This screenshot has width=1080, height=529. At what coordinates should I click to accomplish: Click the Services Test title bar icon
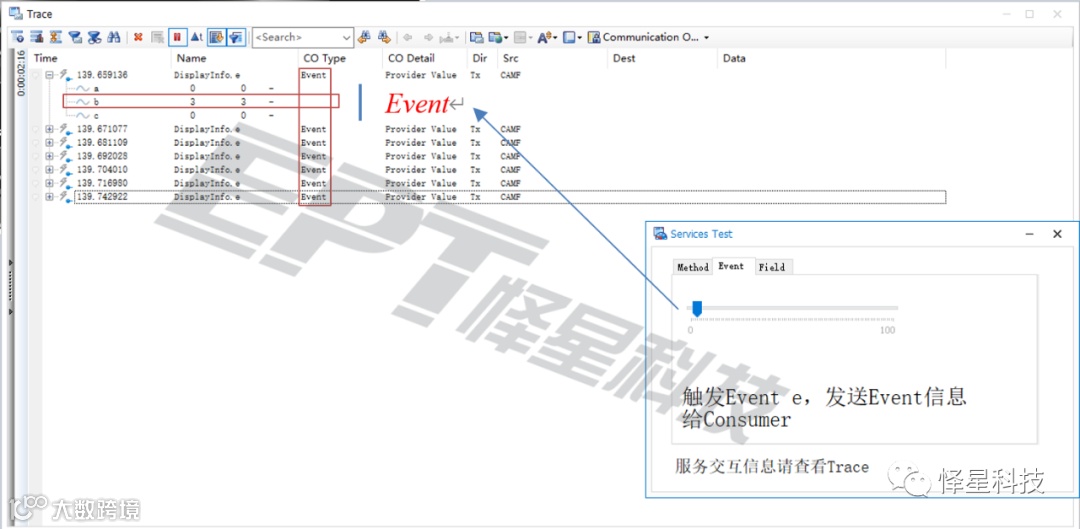tap(660, 234)
